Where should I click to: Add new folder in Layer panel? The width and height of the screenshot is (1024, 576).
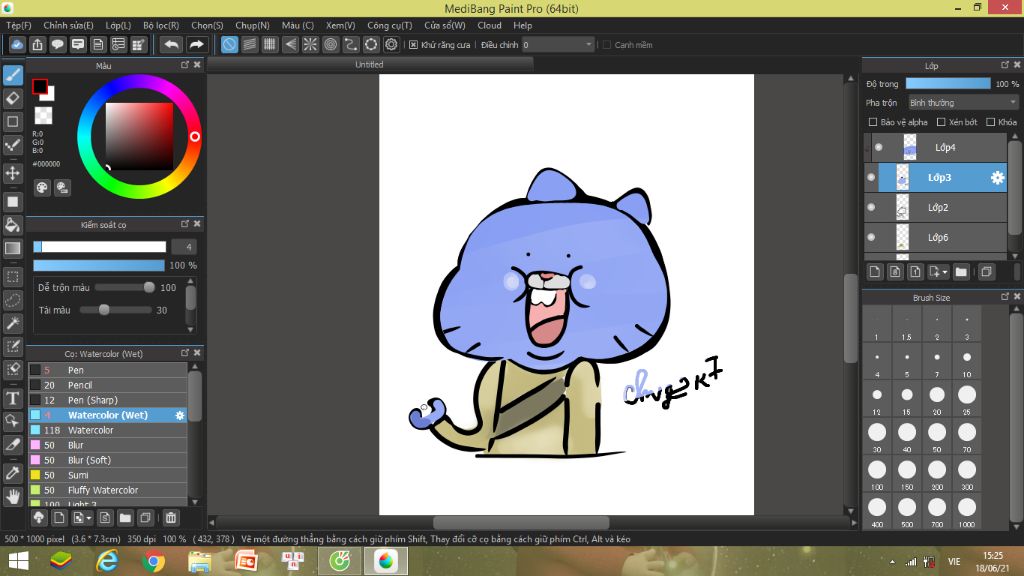961,272
